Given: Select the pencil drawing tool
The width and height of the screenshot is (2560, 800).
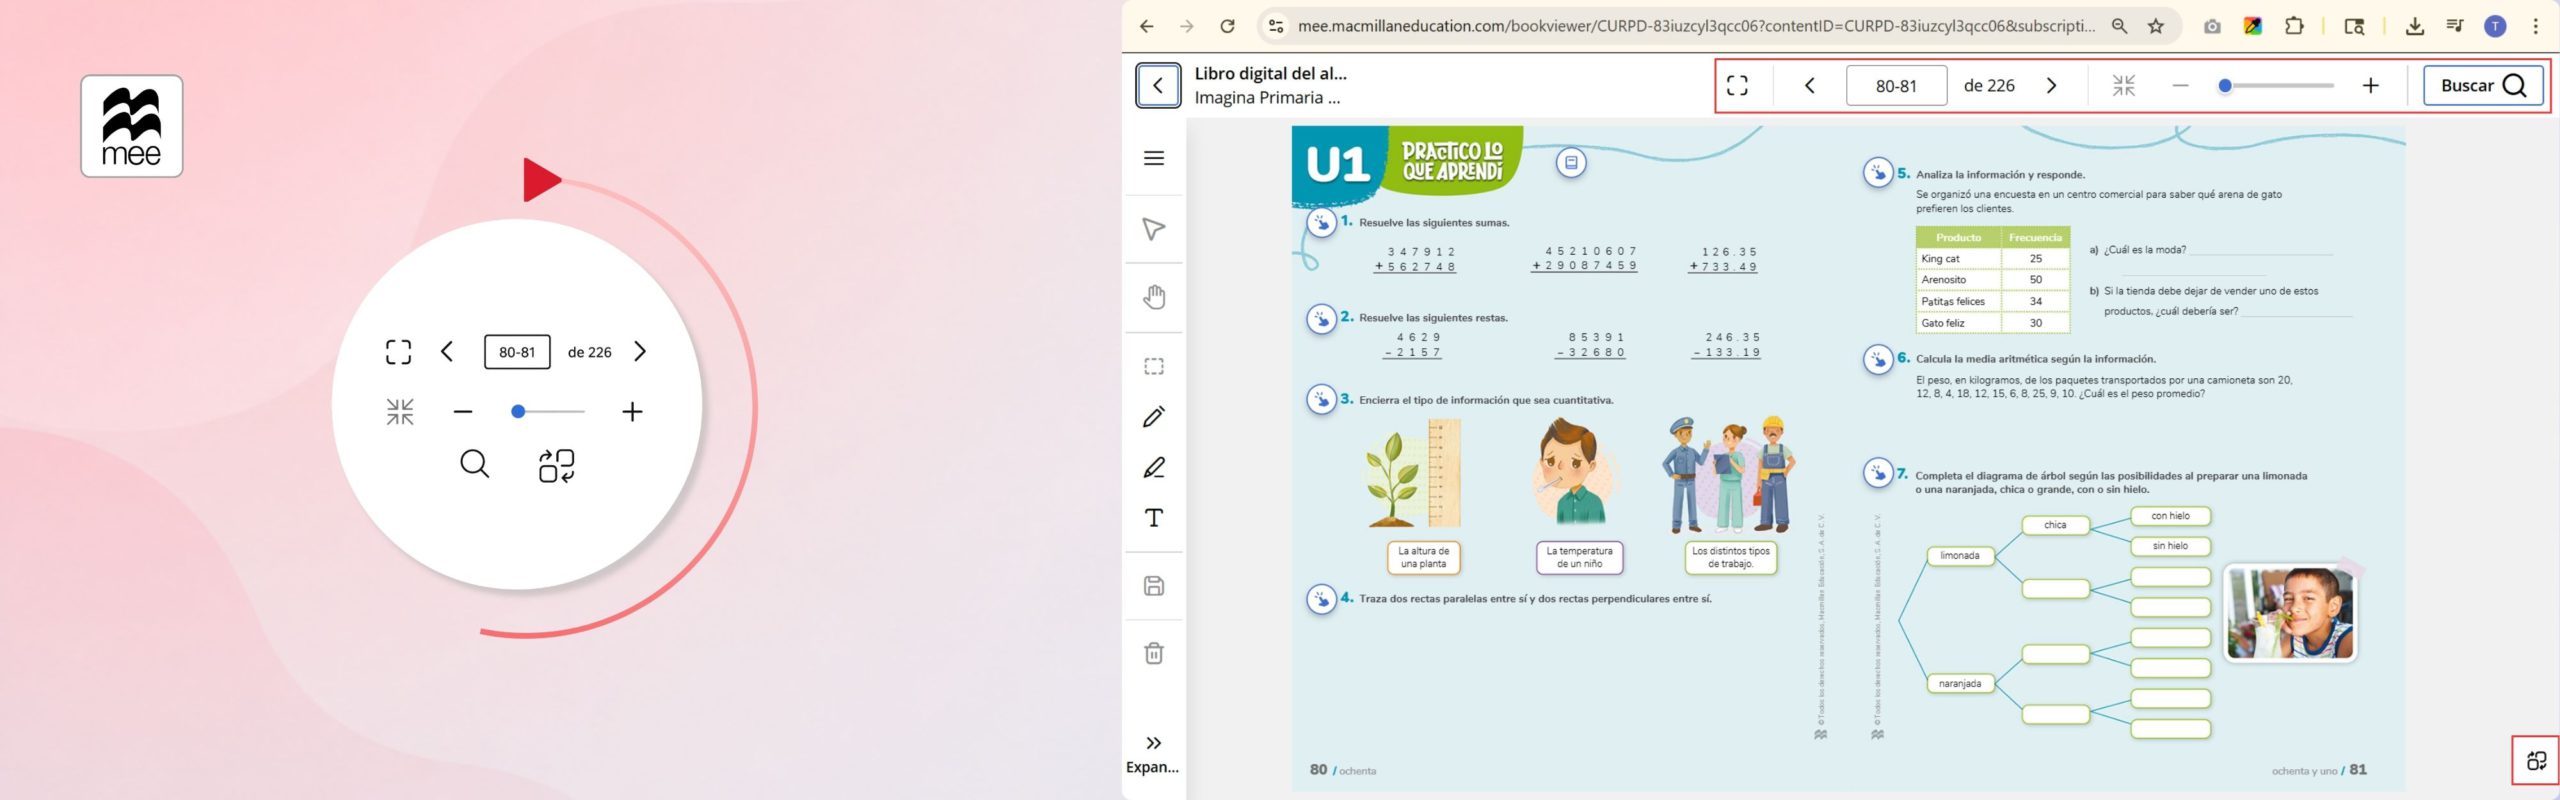Looking at the screenshot, I should 1154,416.
